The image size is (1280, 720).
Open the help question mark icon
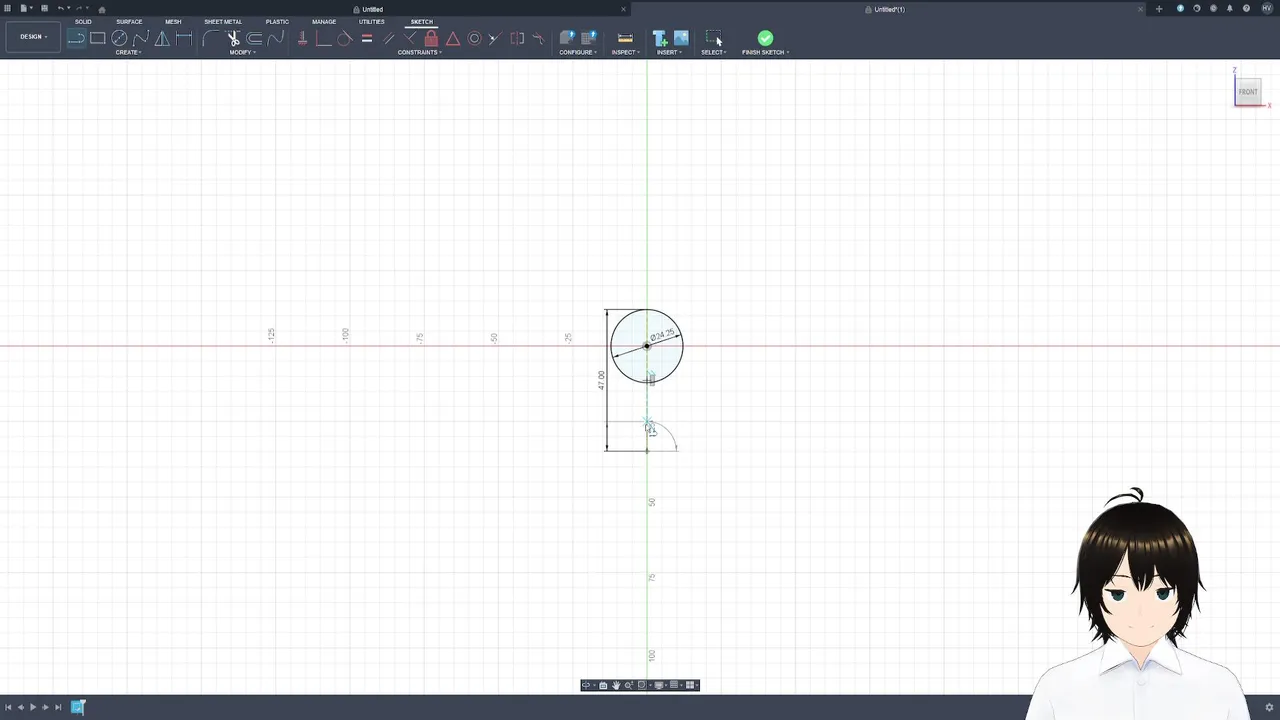pyautogui.click(x=1246, y=9)
